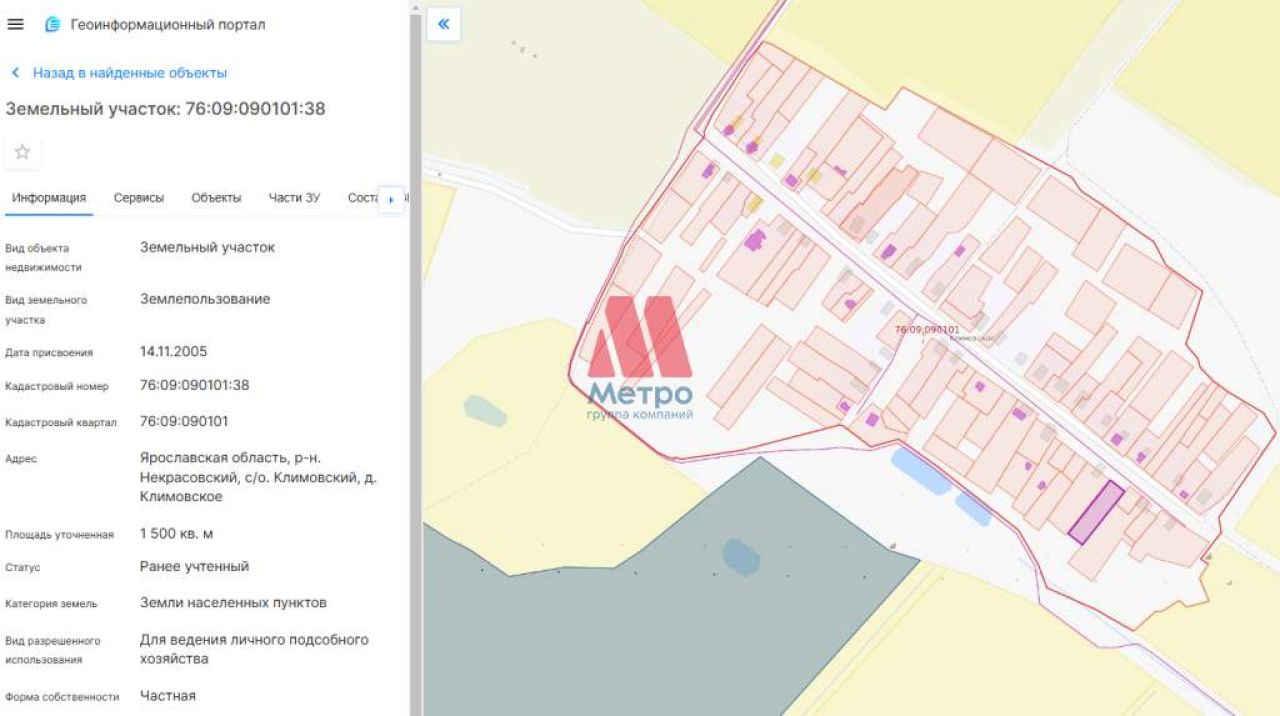Click the back chevron beside Назад
The width and height of the screenshot is (1280, 716).
(15, 73)
